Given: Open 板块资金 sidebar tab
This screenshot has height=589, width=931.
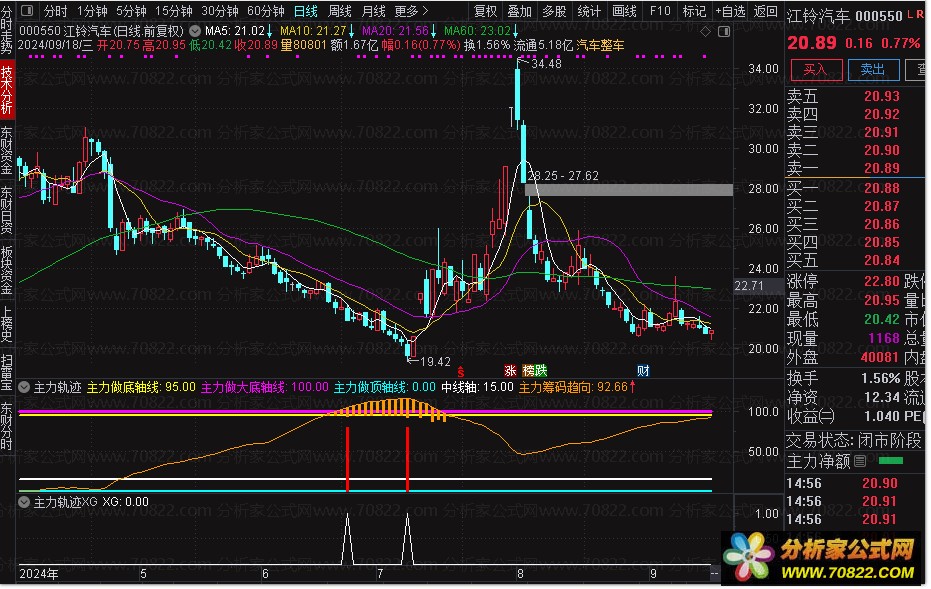Looking at the screenshot, I should tap(7, 270).
